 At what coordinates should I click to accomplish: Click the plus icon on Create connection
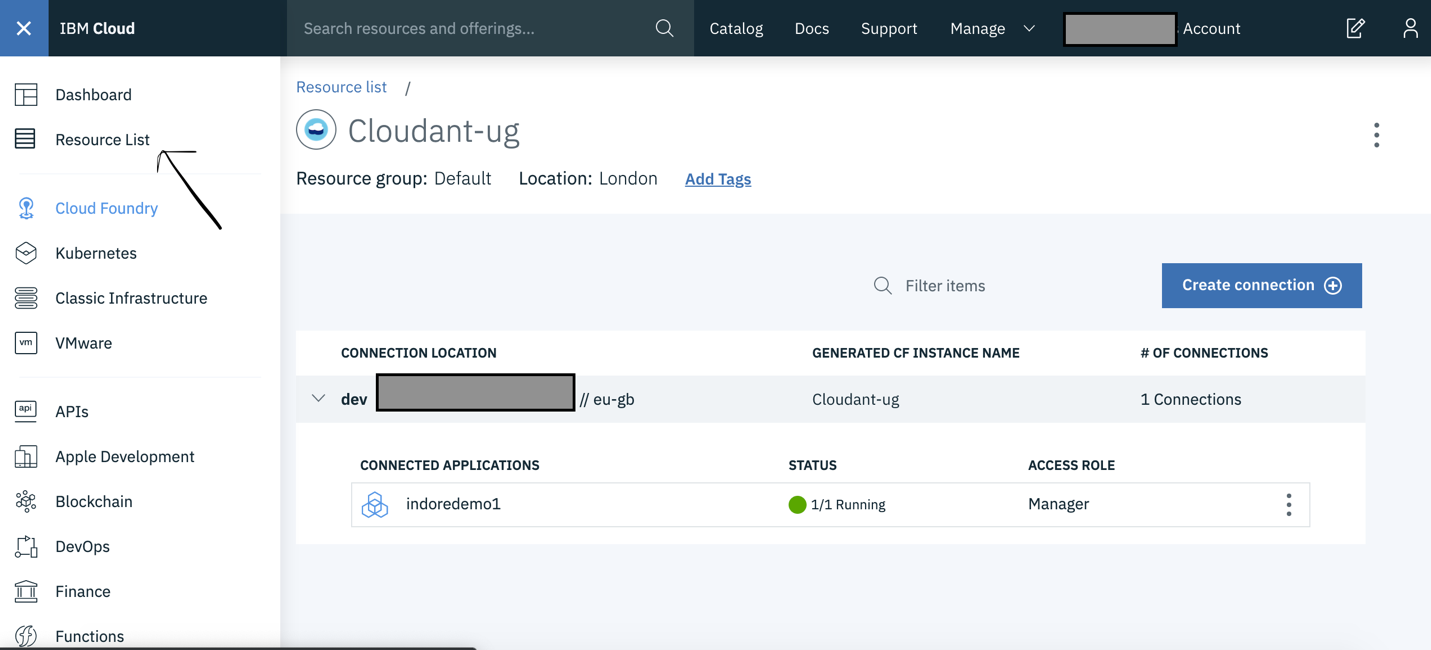point(1333,286)
